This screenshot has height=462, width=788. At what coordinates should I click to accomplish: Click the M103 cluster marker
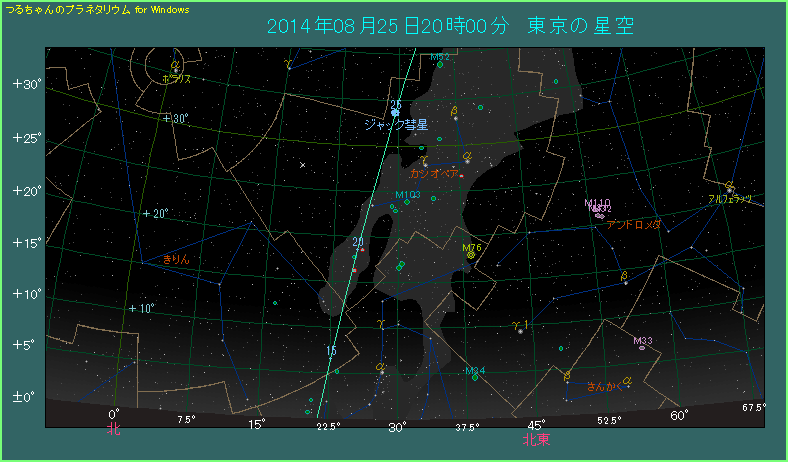click(x=407, y=202)
